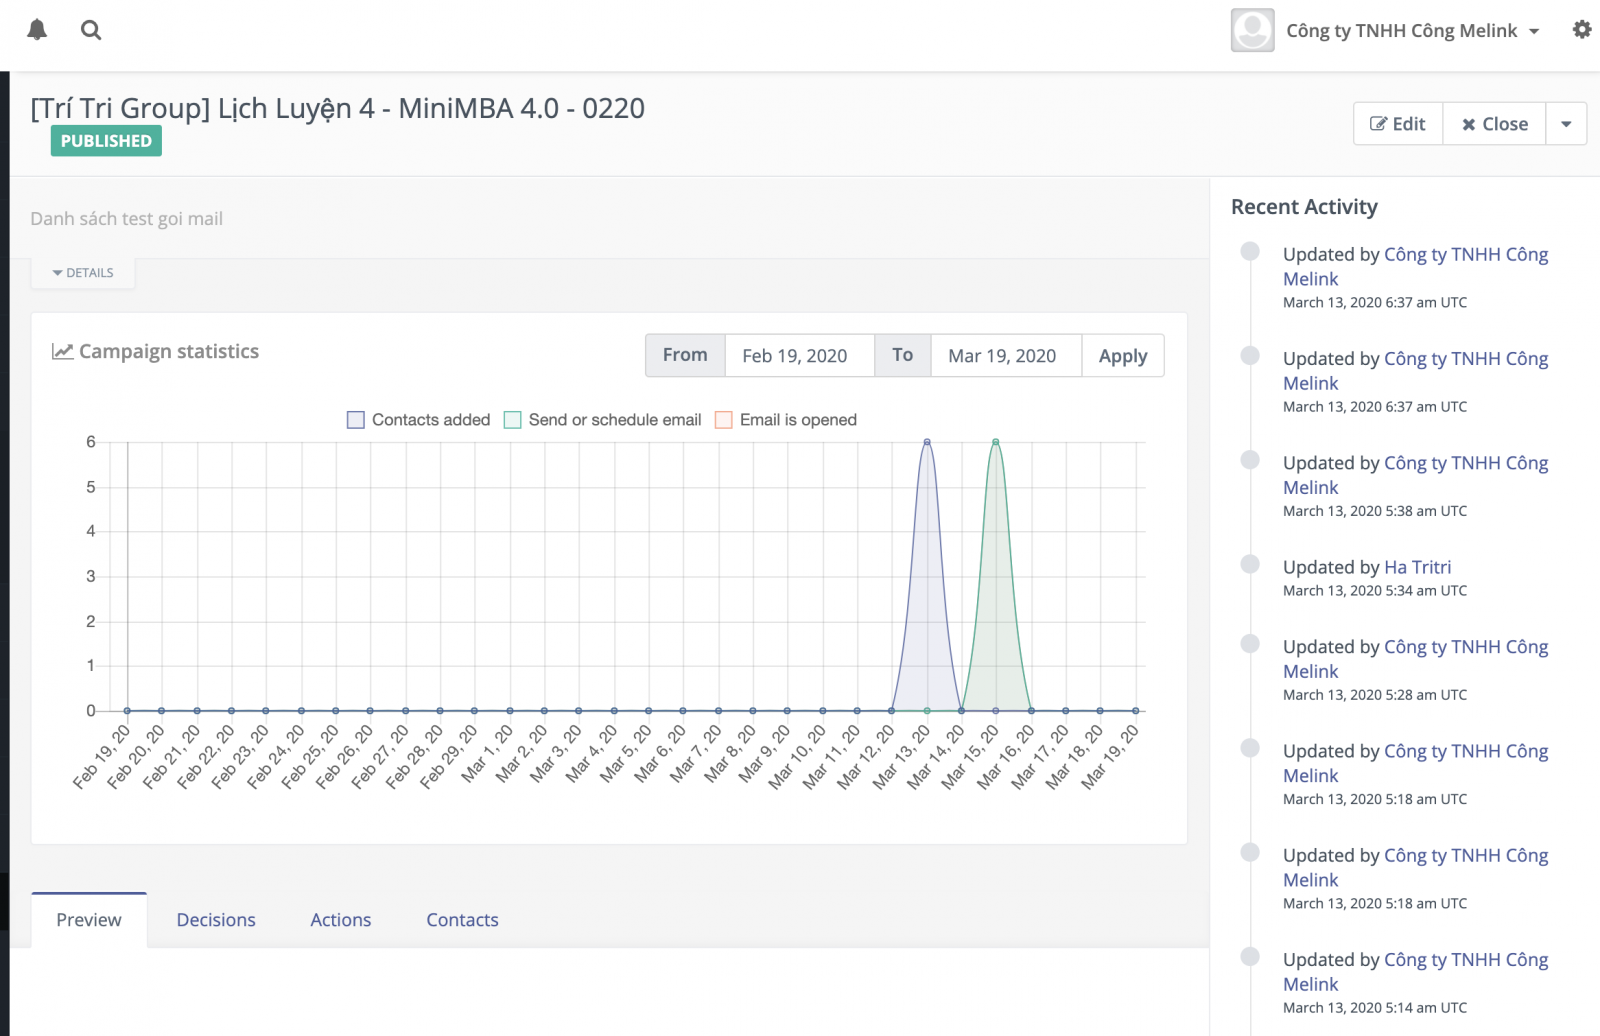Open the global search
Screen dimensions: 1600x1036
pos(91,29)
